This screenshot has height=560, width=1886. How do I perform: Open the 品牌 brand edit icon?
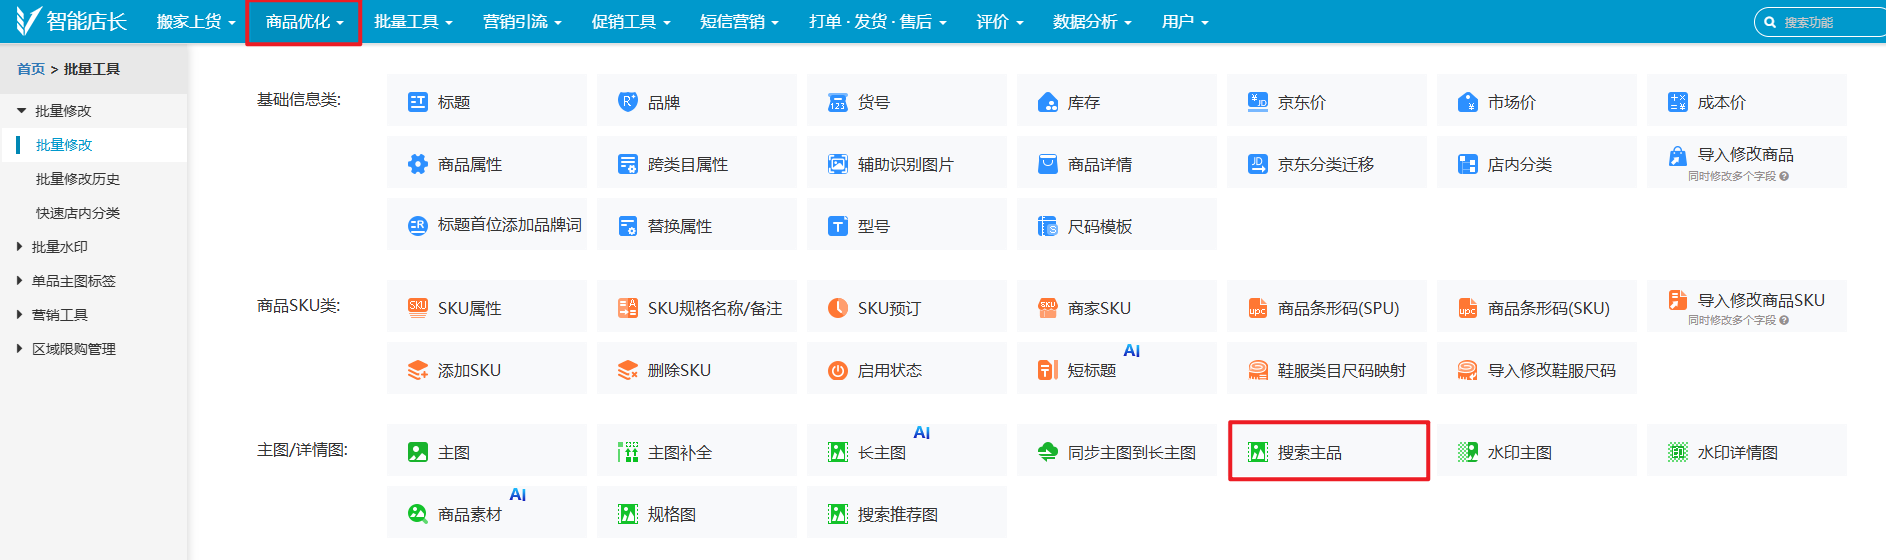pos(628,102)
